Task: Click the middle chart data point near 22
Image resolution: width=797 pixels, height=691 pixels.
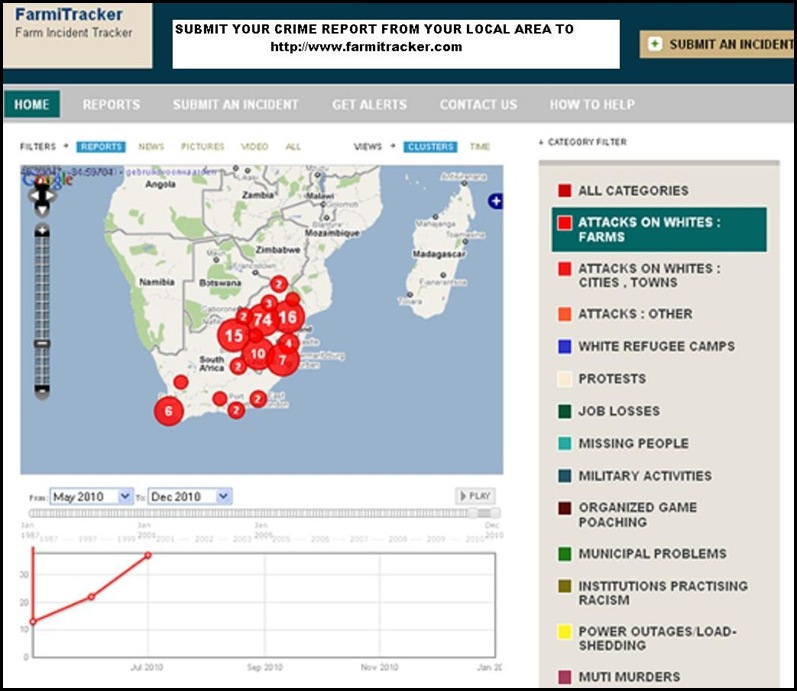Action: click(x=91, y=596)
